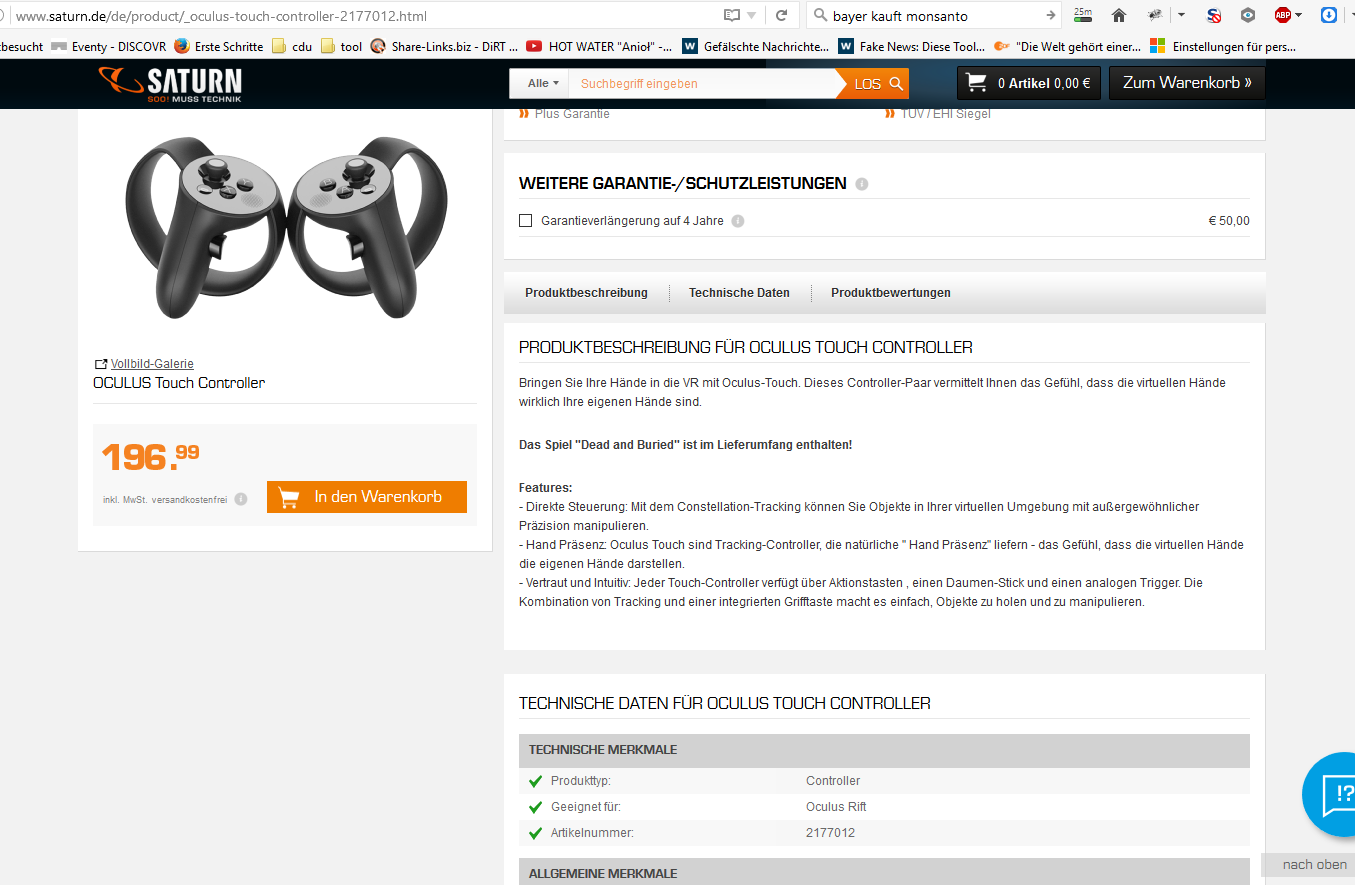Open the shopping cart icon in header
Image resolution: width=1355 pixels, height=885 pixels.
[x=977, y=83]
